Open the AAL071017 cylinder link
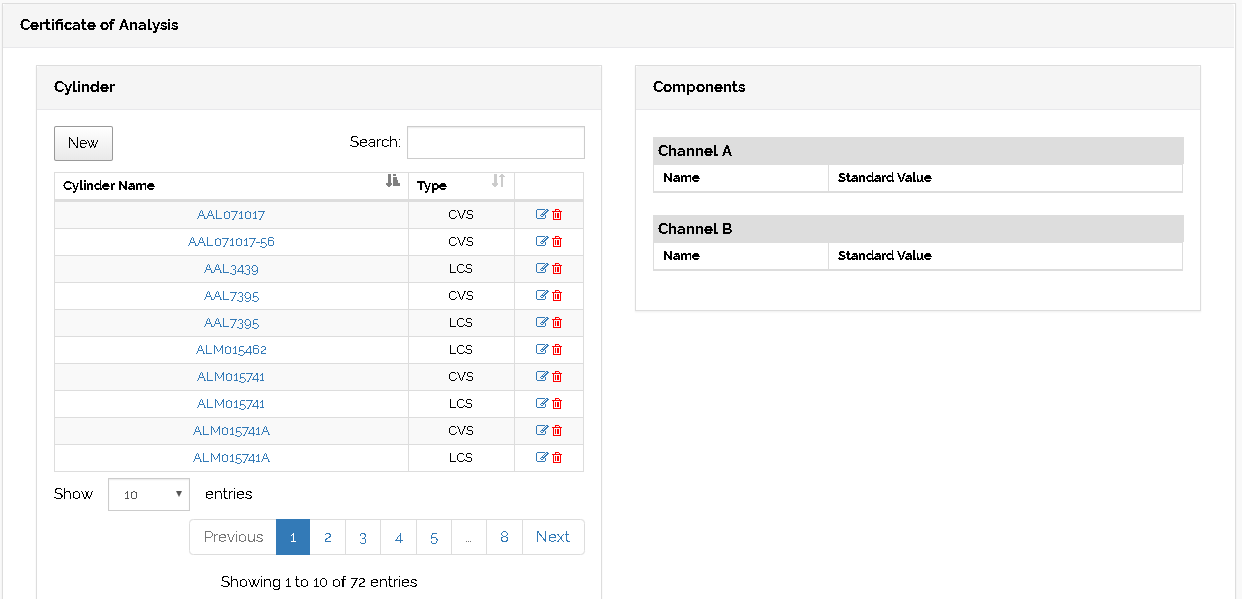The image size is (1242, 599). click(x=231, y=215)
